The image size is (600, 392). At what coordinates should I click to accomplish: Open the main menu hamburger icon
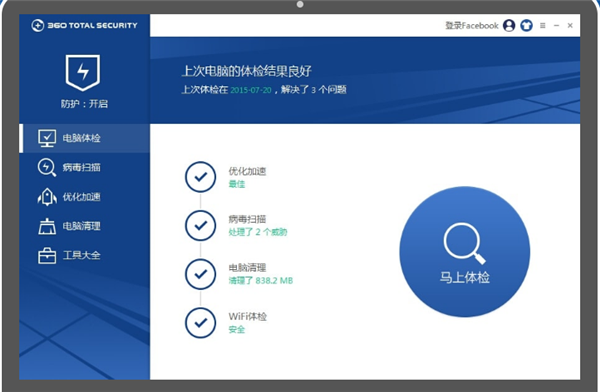point(543,26)
